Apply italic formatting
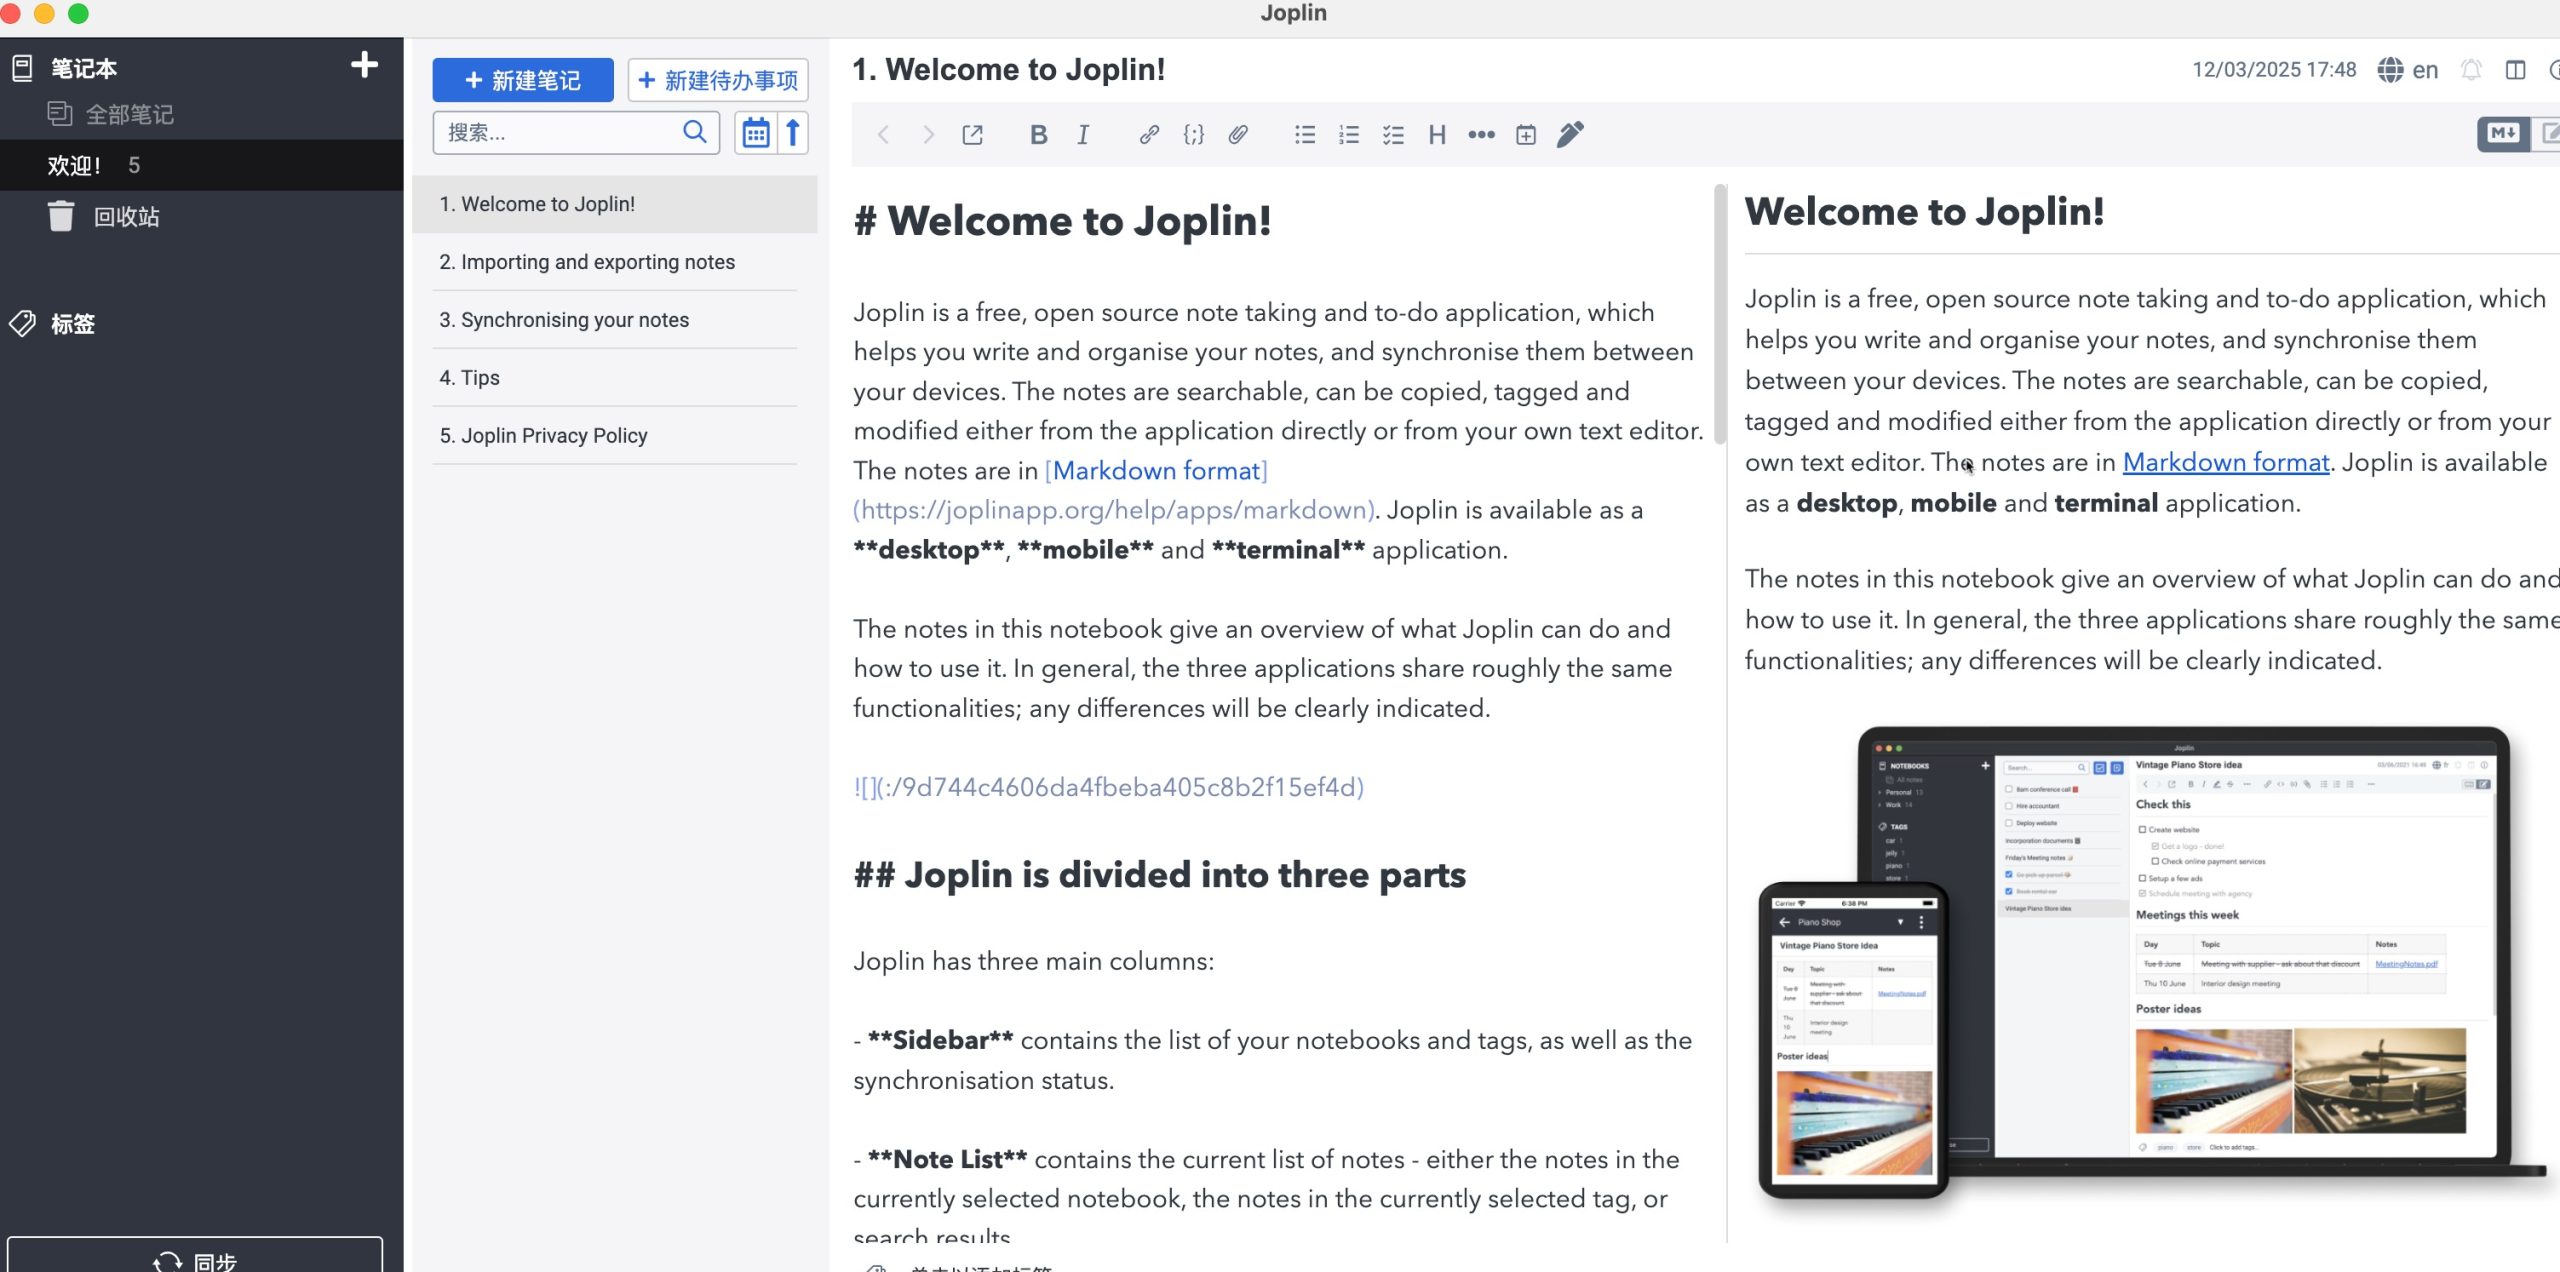2560x1272 pixels. (1083, 135)
